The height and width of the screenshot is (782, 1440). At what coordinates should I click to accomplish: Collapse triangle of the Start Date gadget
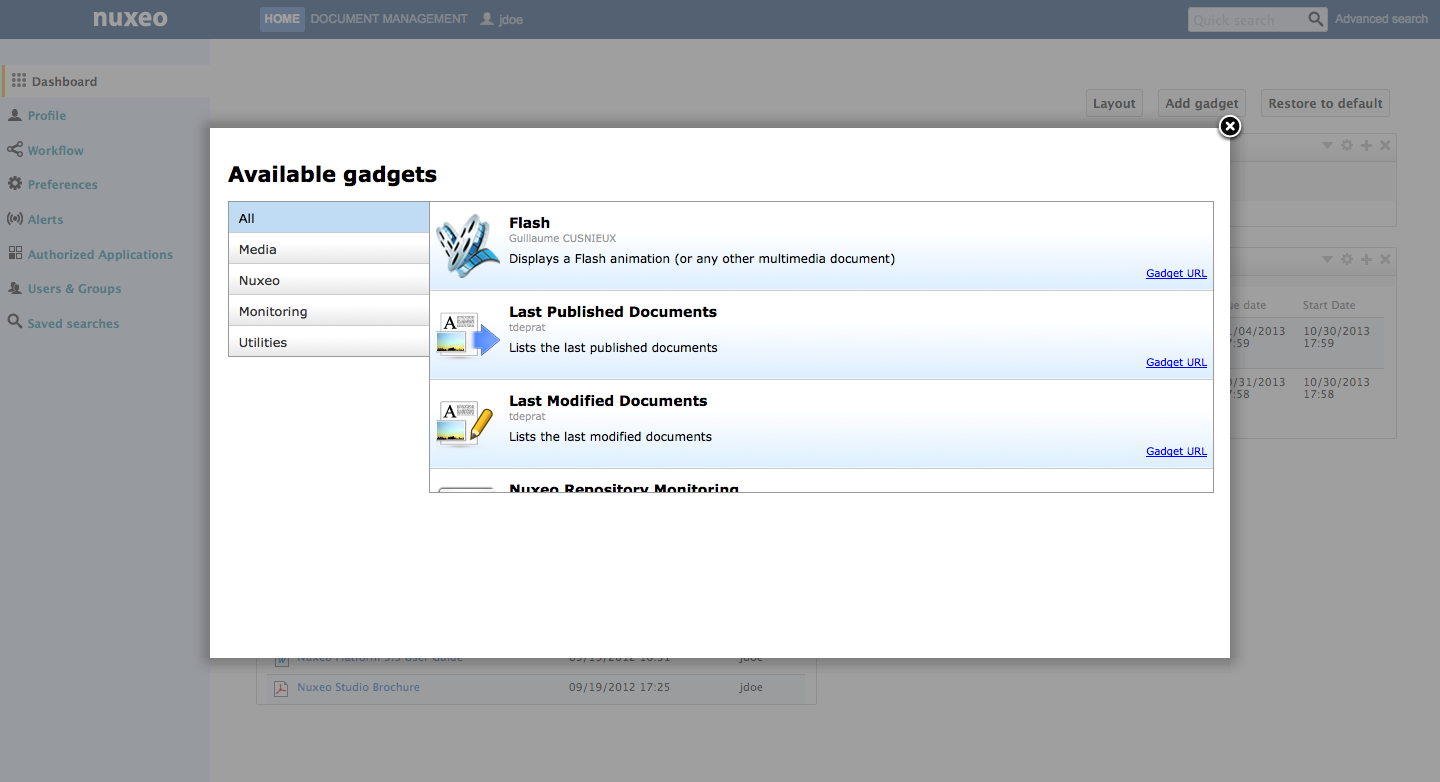tap(1328, 260)
